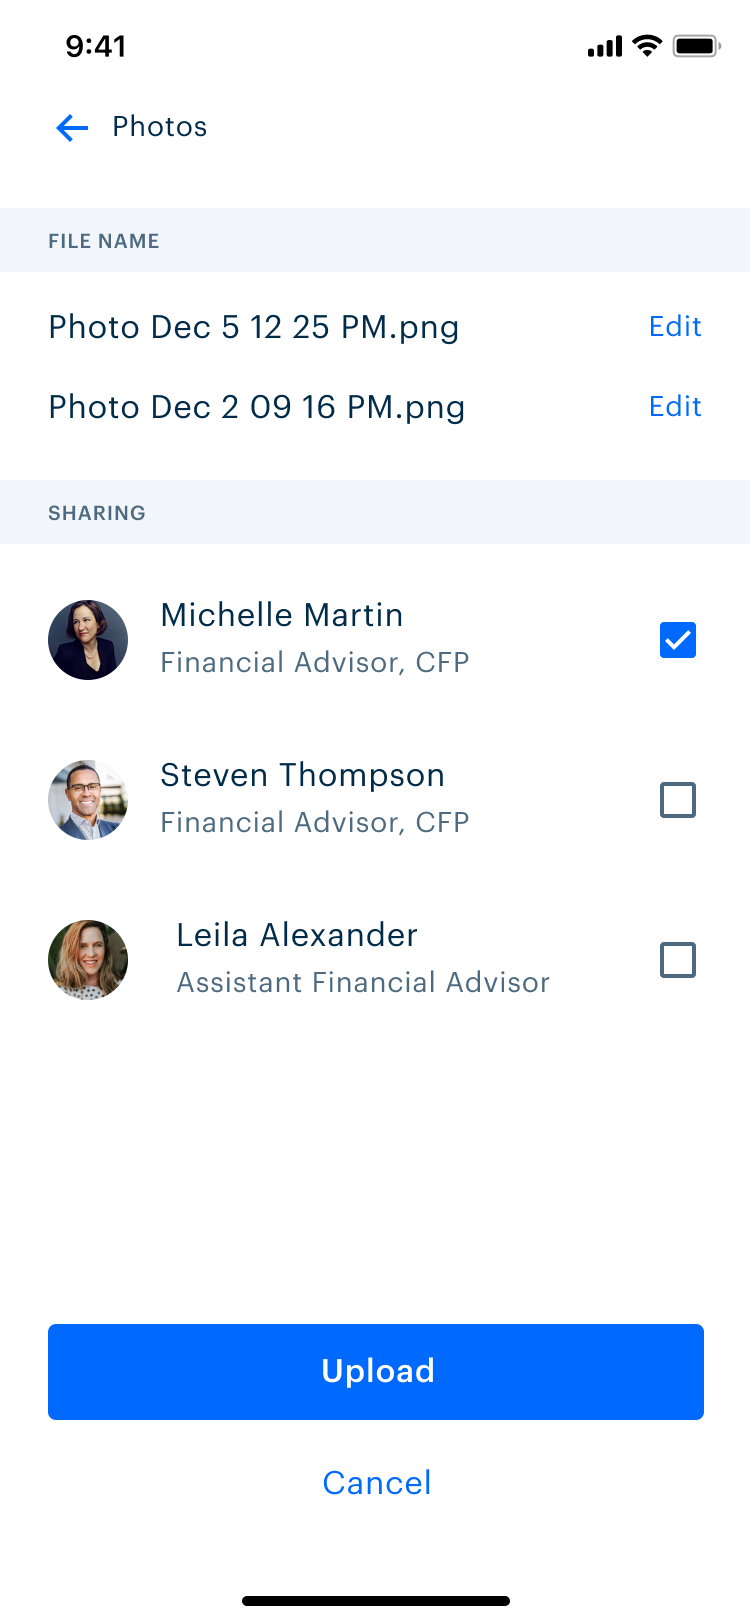Cancel the photo upload
Viewport: 750px width, 1624px height.
(377, 1483)
